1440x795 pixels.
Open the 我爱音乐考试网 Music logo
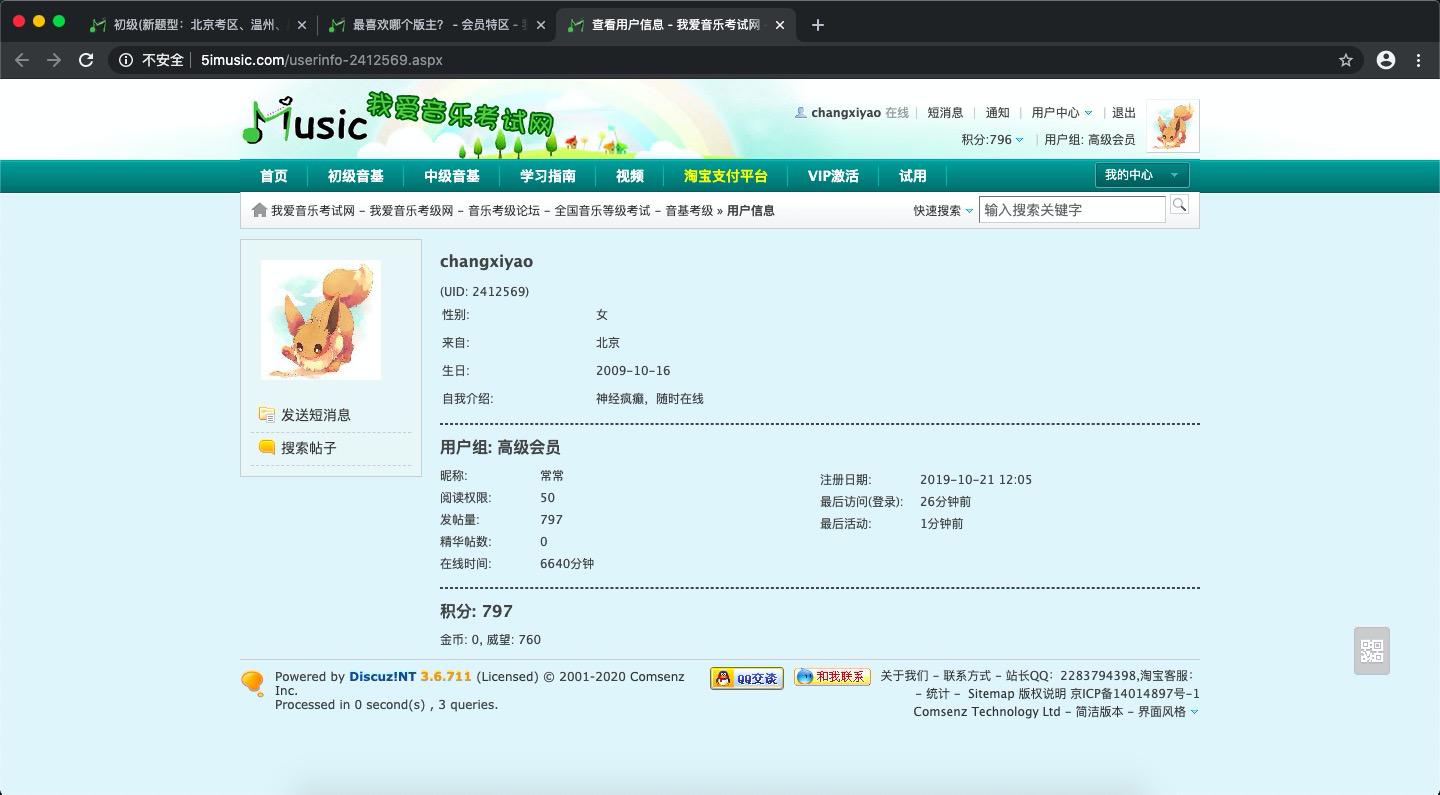pos(400,122)
